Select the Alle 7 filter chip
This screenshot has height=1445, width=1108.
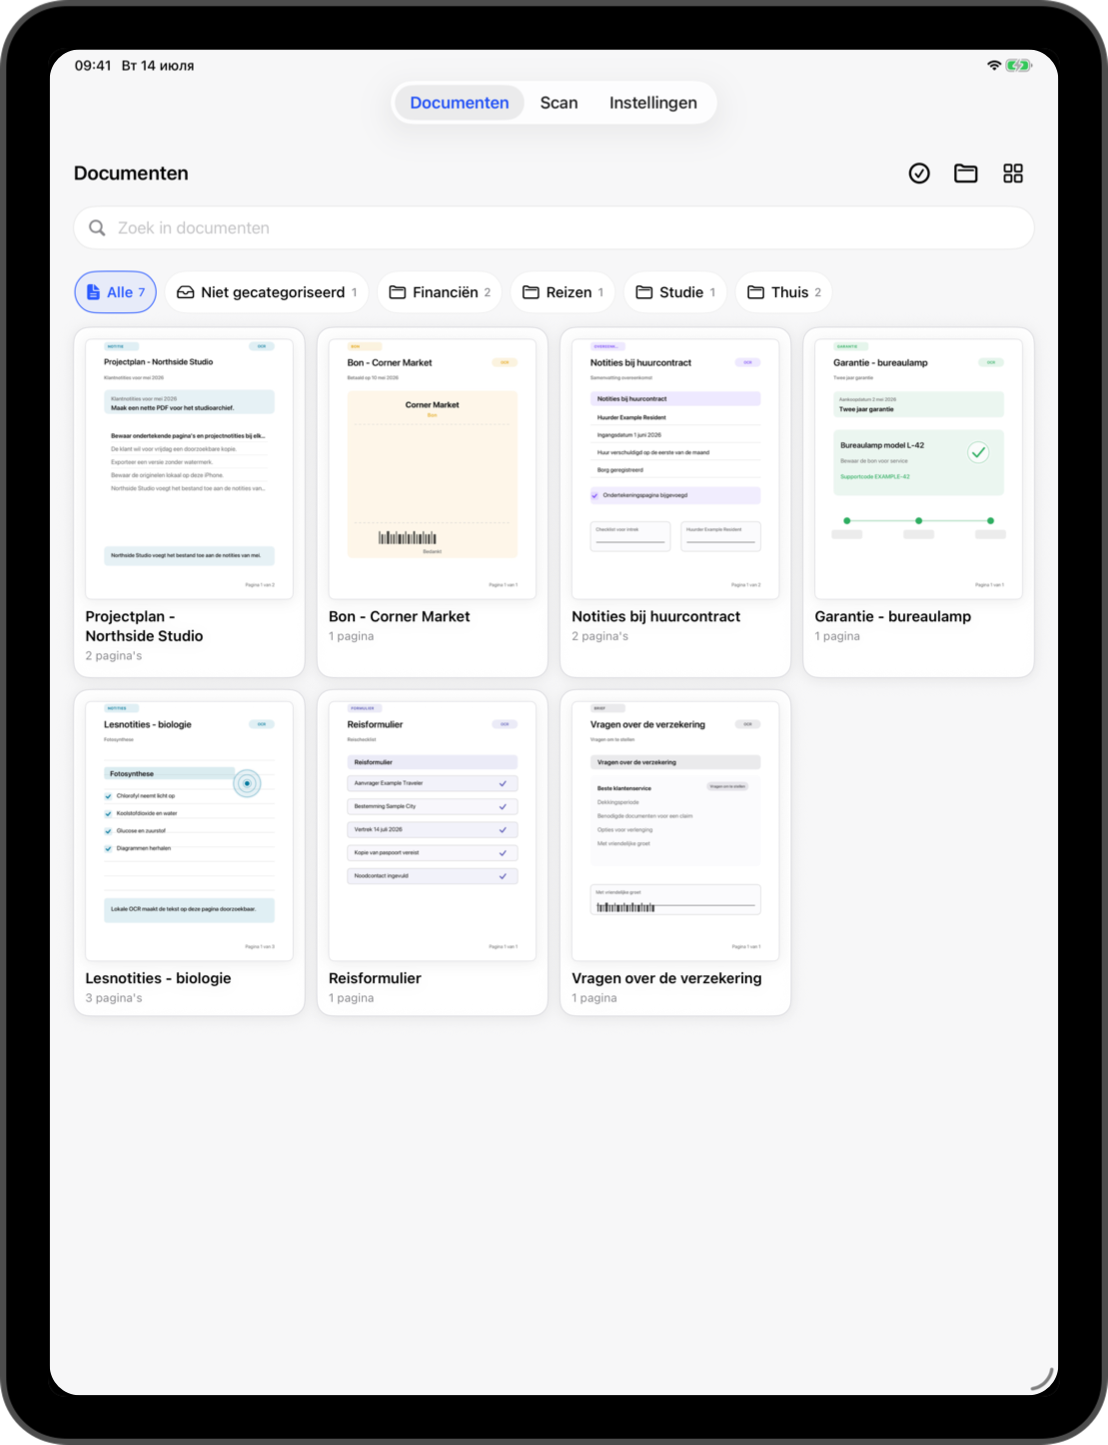click(116, 292)
